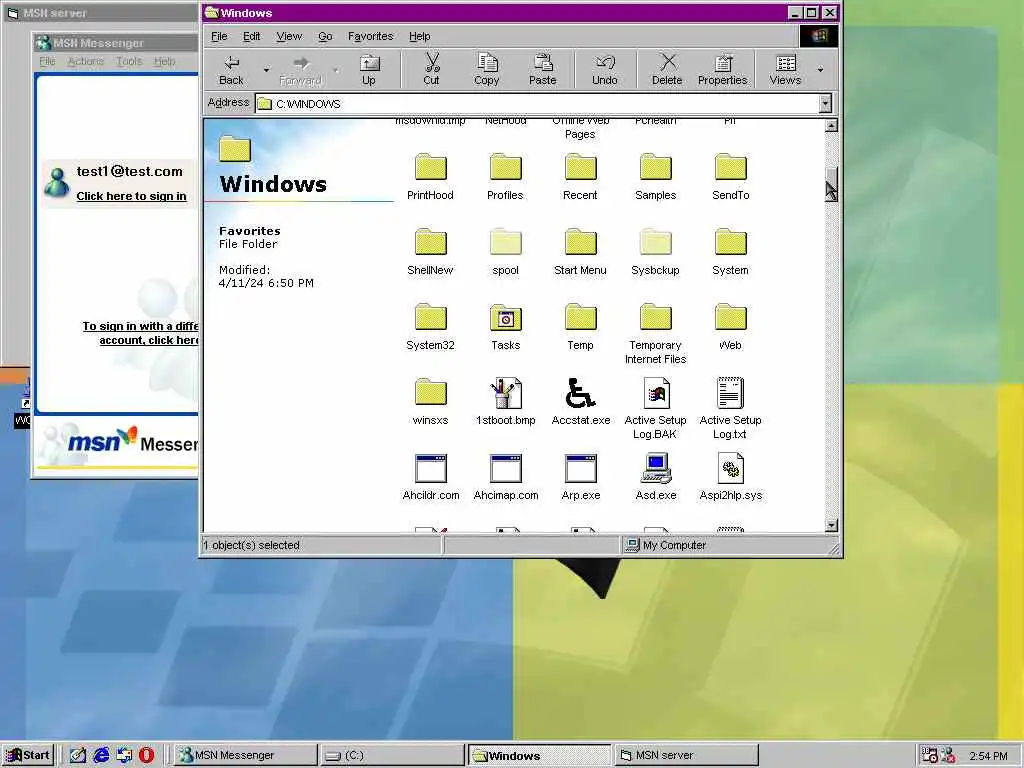
Task: Click the 2:54 PM tray clock
Action: coord(988,756)
